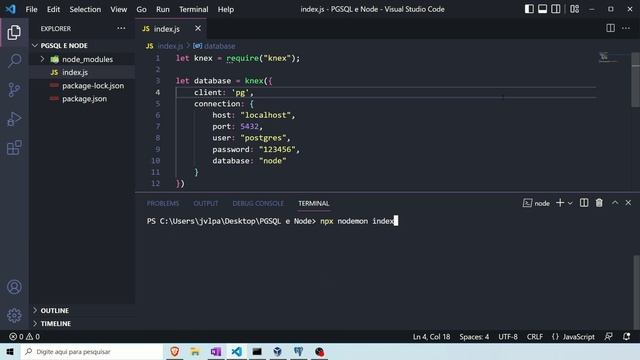
Task: Click the Windows Start button
Action: 10,351
